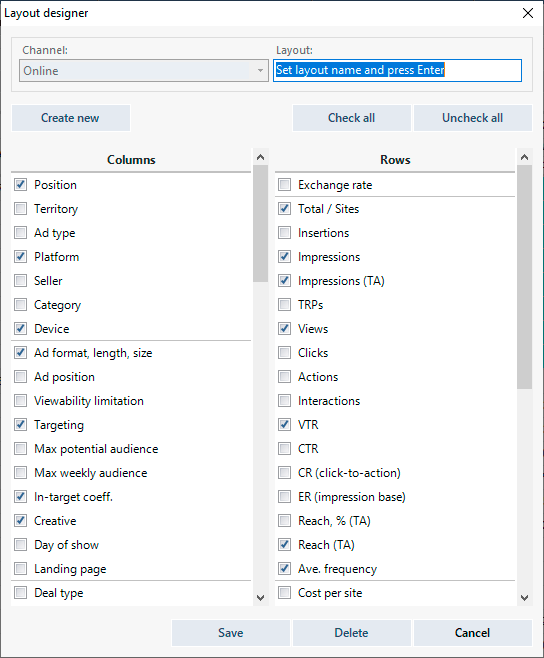Click Uncheck all button
This screenshot has height=658, width=544.
473,118
